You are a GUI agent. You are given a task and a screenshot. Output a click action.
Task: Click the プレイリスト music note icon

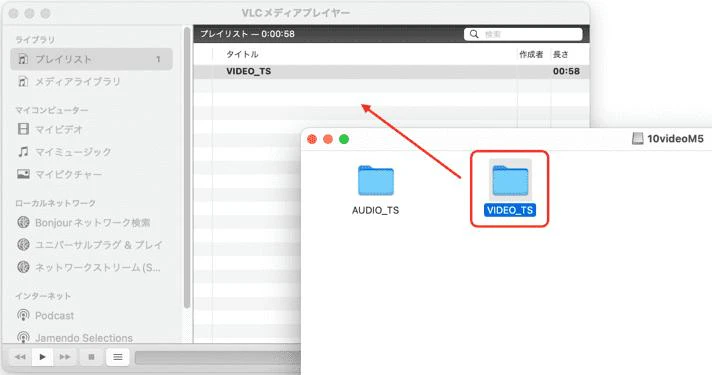pos(23,59)
